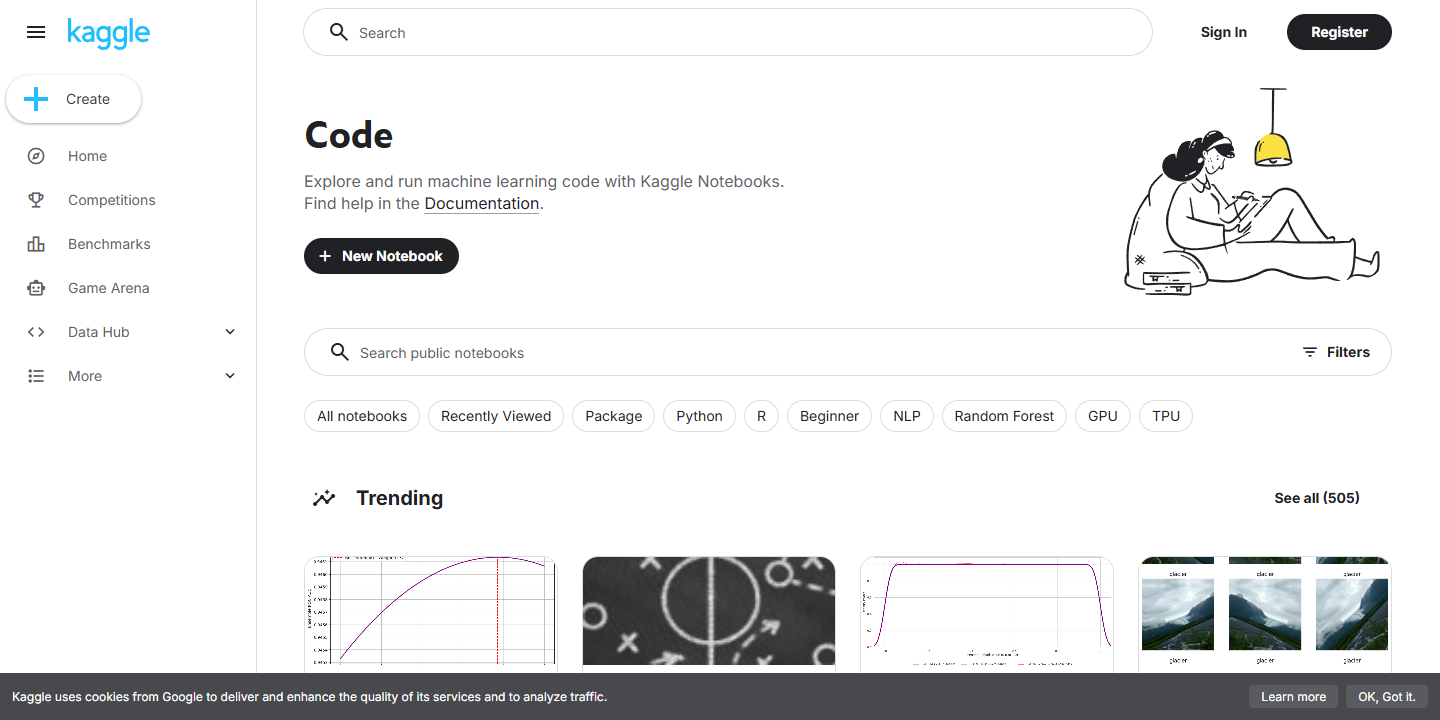
Task: Click See all (505) trending link
Action: (x=1317, y=498)
